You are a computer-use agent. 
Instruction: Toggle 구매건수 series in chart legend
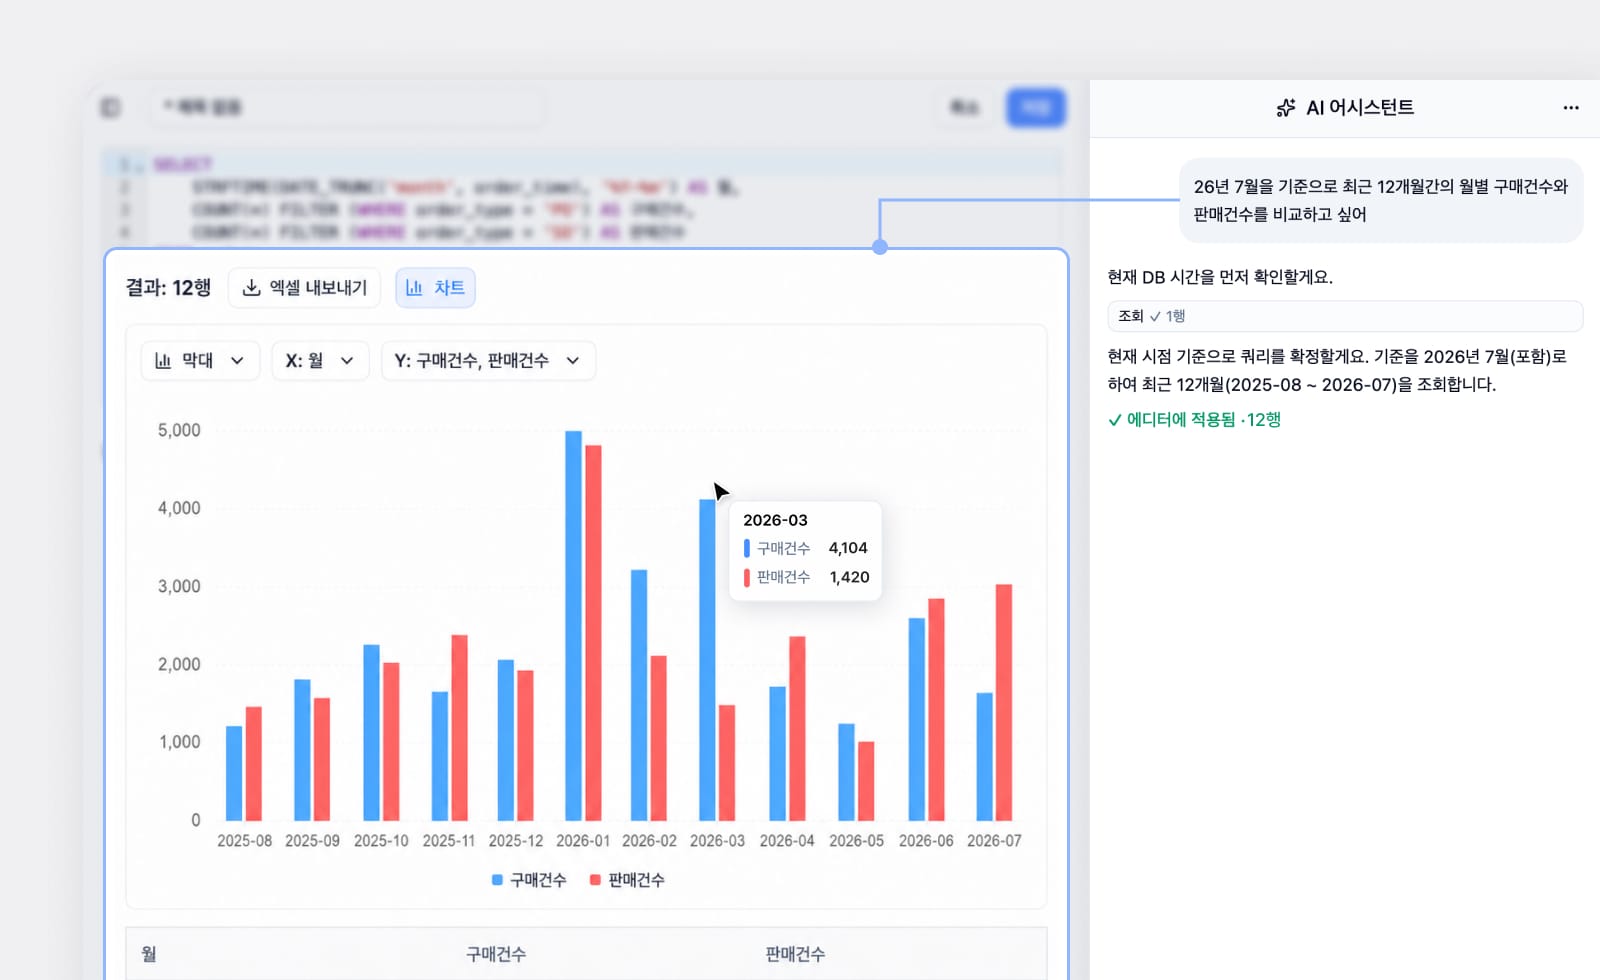click(x=529, y=880)
